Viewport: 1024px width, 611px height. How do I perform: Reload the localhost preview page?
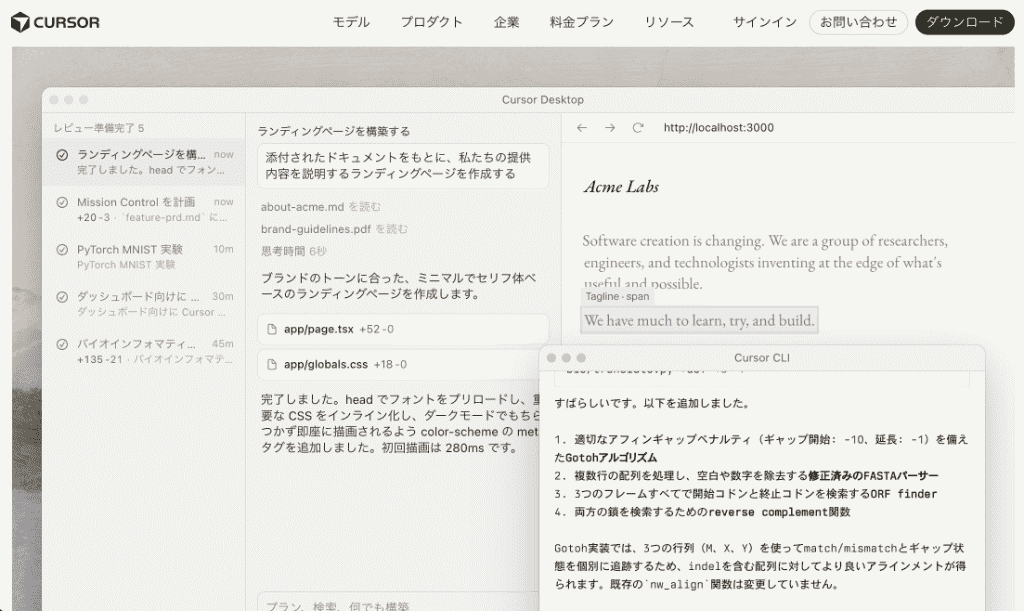tap(638, 128)
